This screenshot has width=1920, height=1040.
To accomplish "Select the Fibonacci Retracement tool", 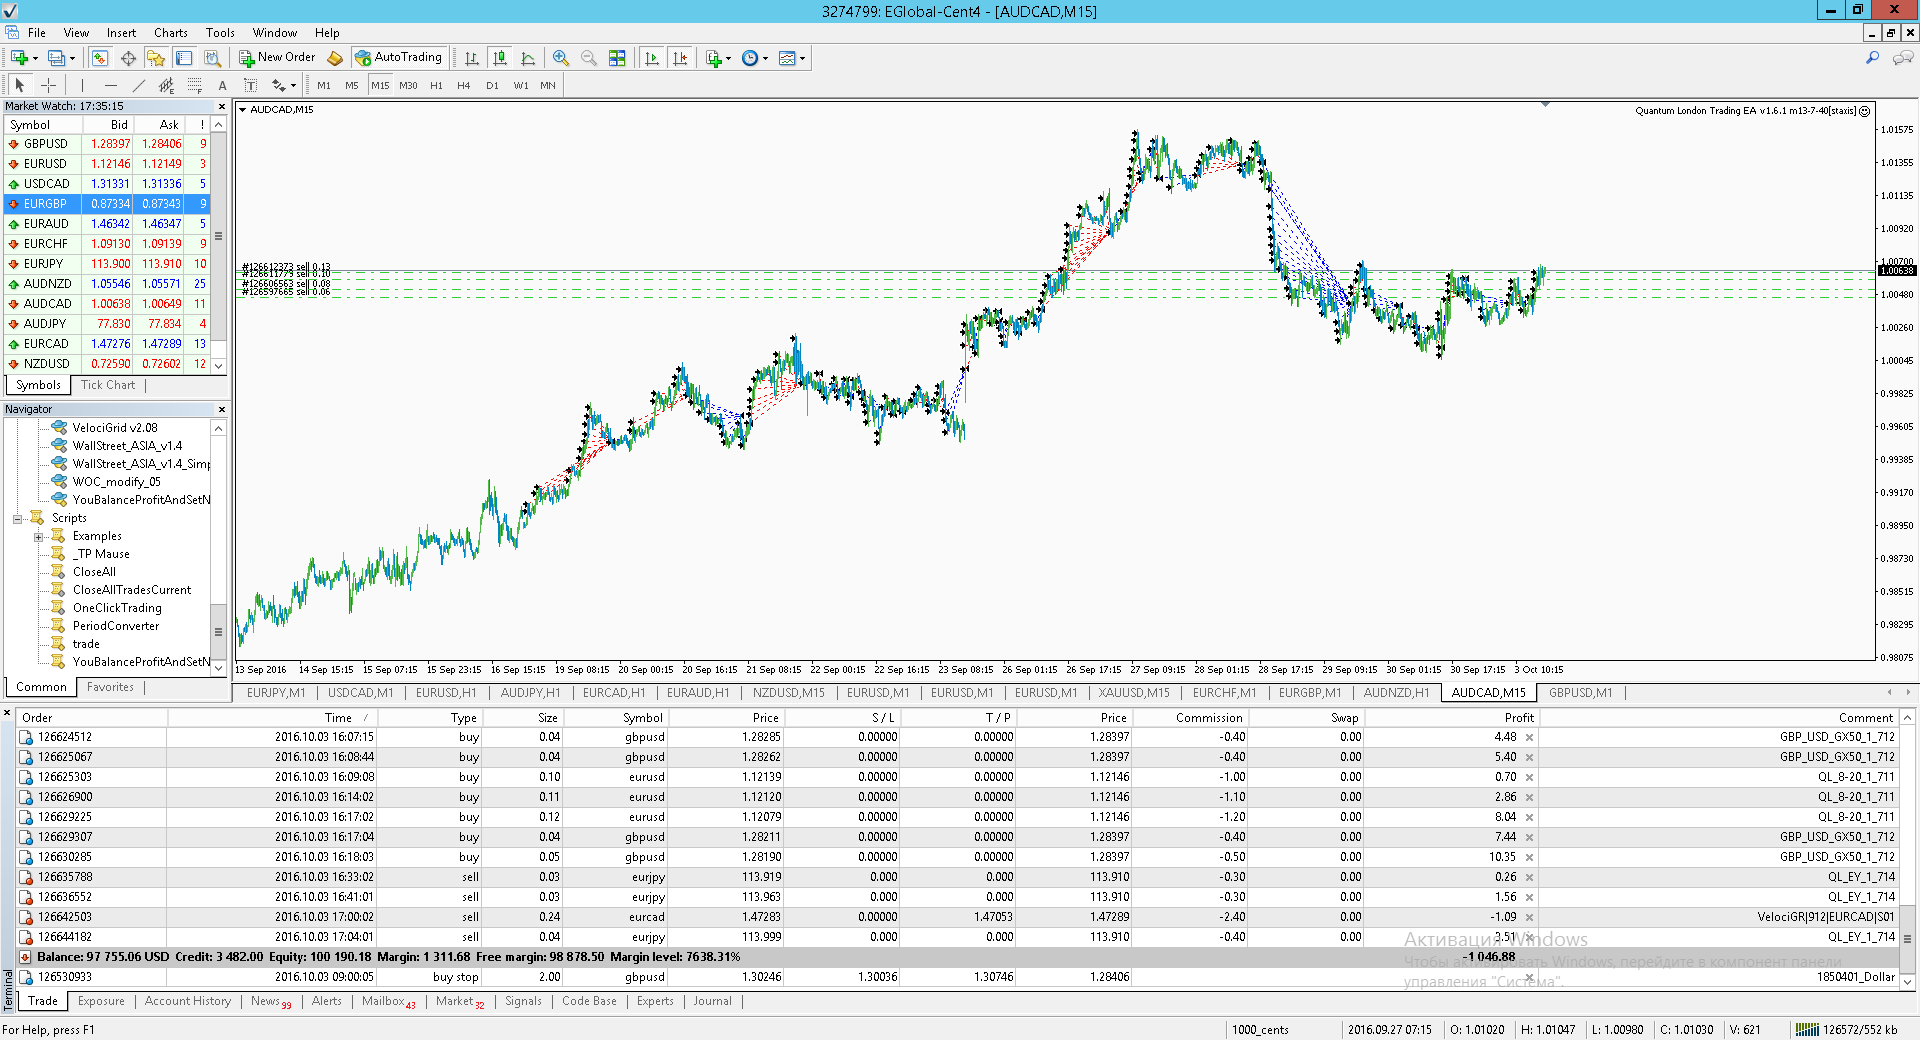I will pyautogui.click(x=194, y=85).
